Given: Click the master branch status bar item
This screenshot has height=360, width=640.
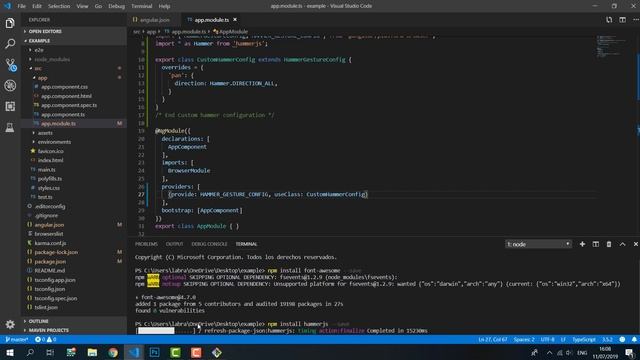Looking at the screenshot, I should click(x=17, y=340).
